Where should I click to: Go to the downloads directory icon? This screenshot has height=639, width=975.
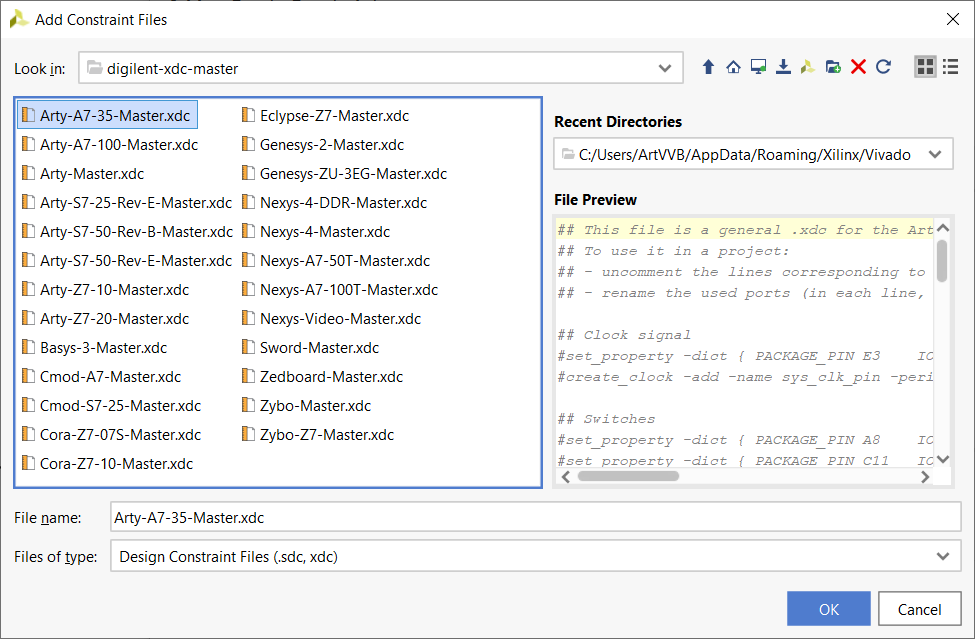783,67
